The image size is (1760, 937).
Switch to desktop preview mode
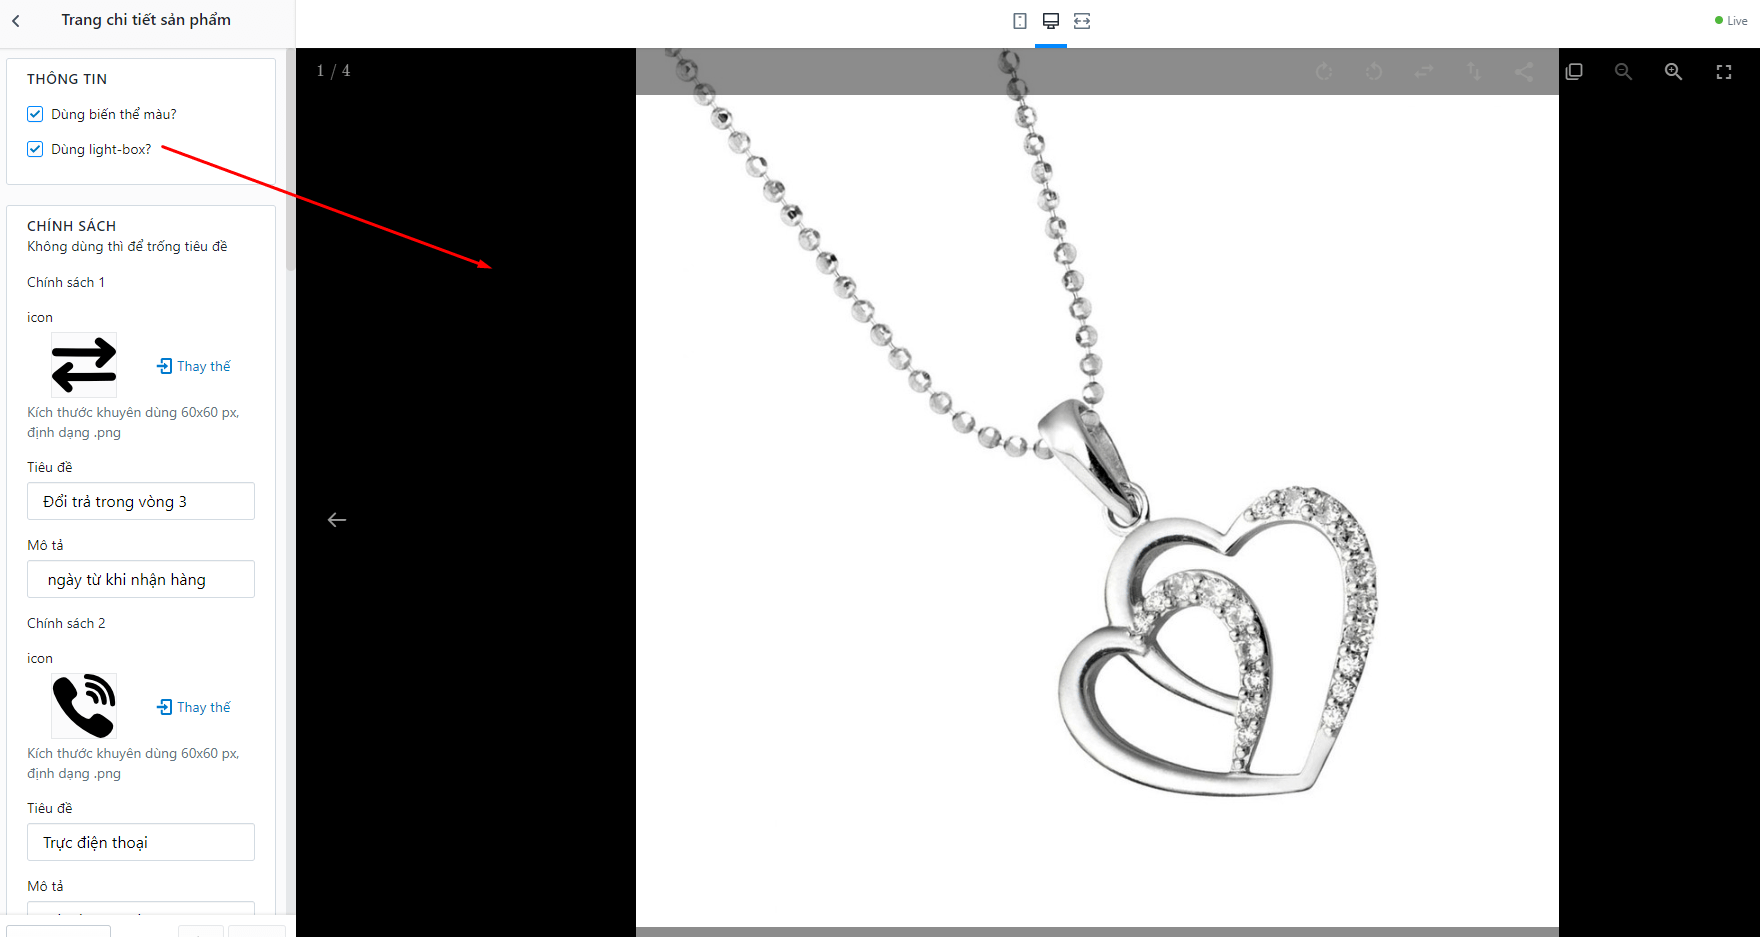1050,21
